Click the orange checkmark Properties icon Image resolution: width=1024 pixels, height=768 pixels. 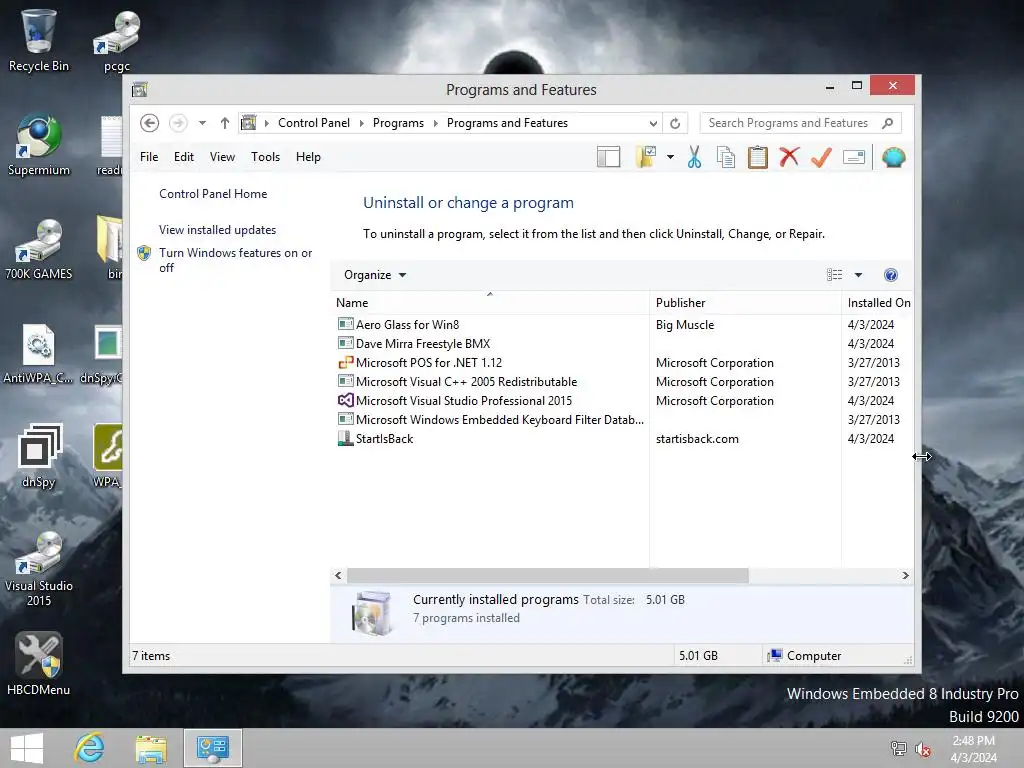tap(822, 157)
